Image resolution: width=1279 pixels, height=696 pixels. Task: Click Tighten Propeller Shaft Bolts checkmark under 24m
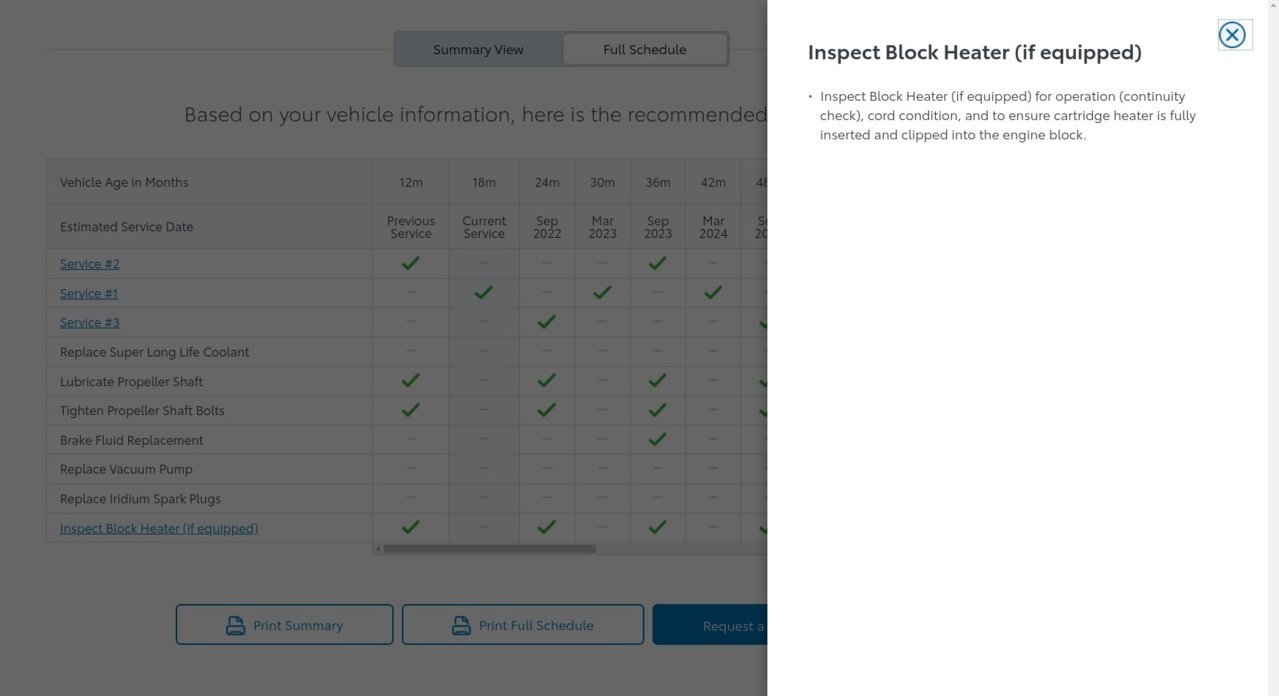pos(546,409)
